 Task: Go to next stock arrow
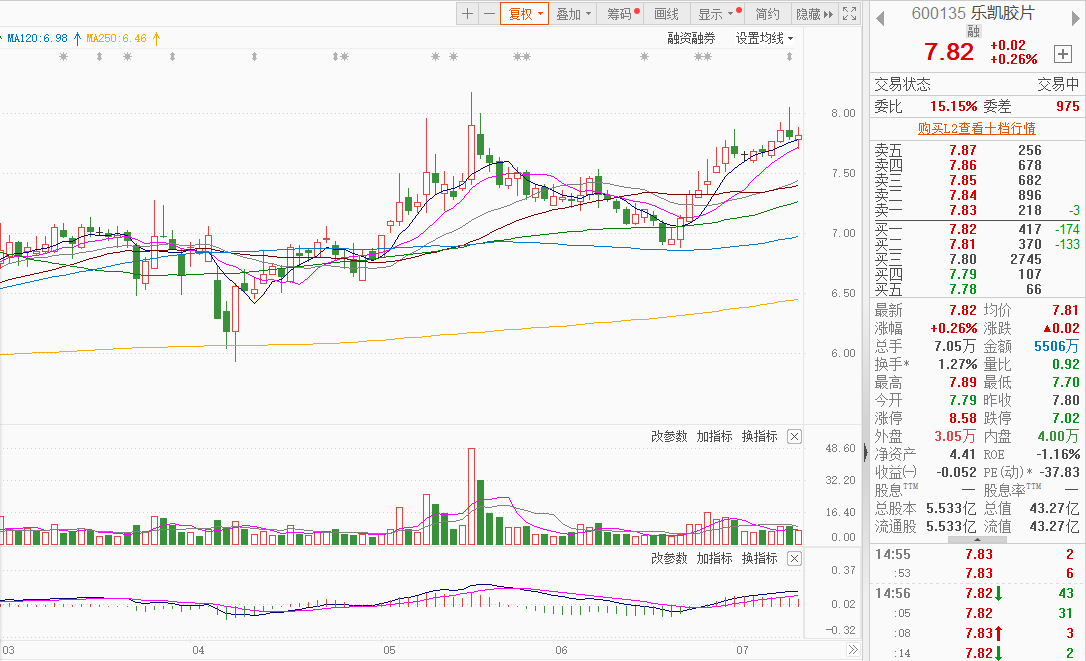coord(1076,19)
